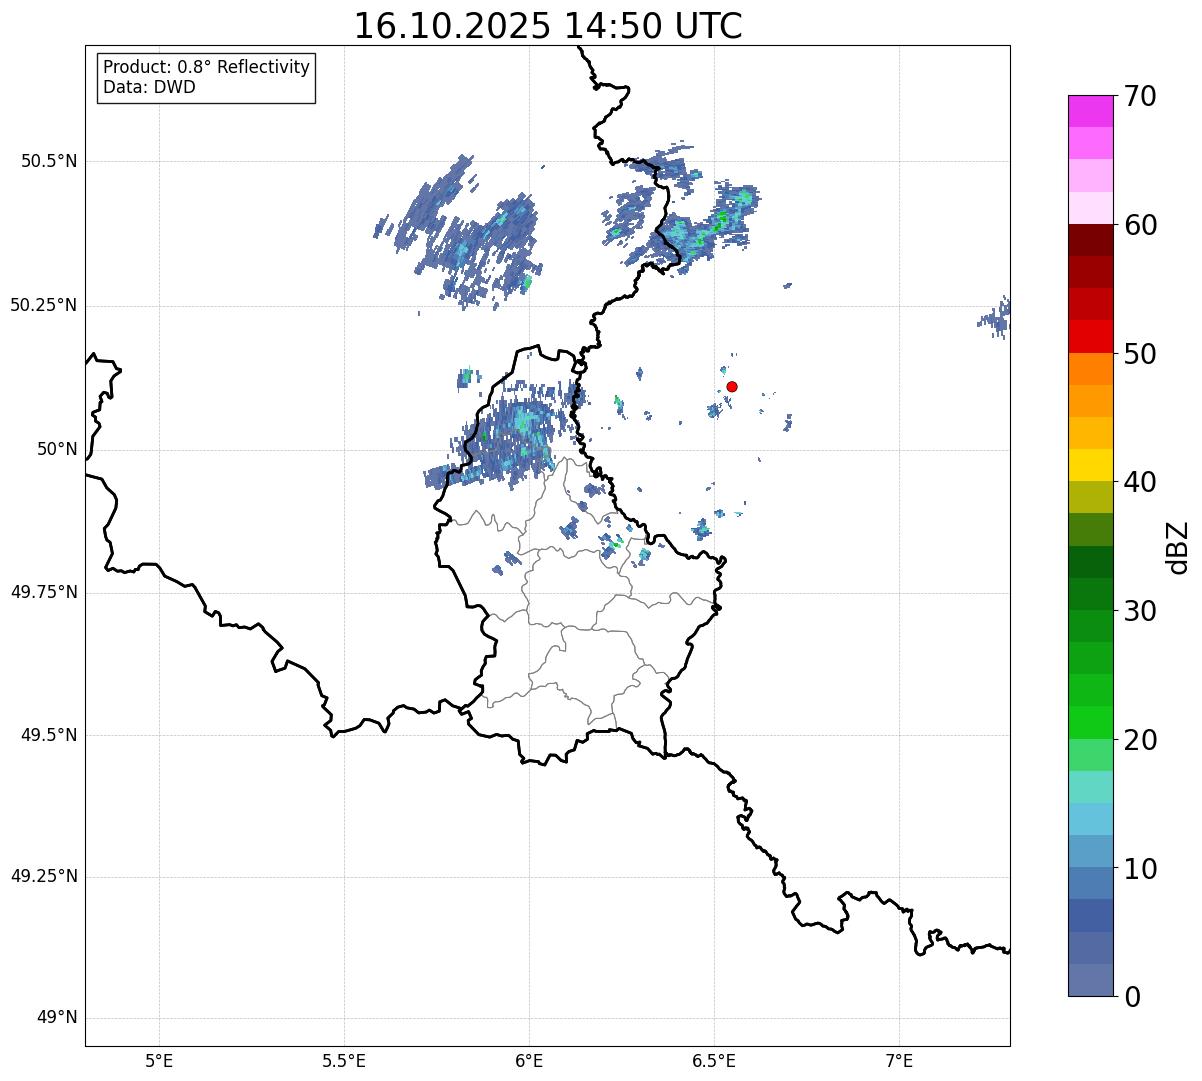
Task: Click the colorbar 30 tick label
Action: click(1140, 611)
